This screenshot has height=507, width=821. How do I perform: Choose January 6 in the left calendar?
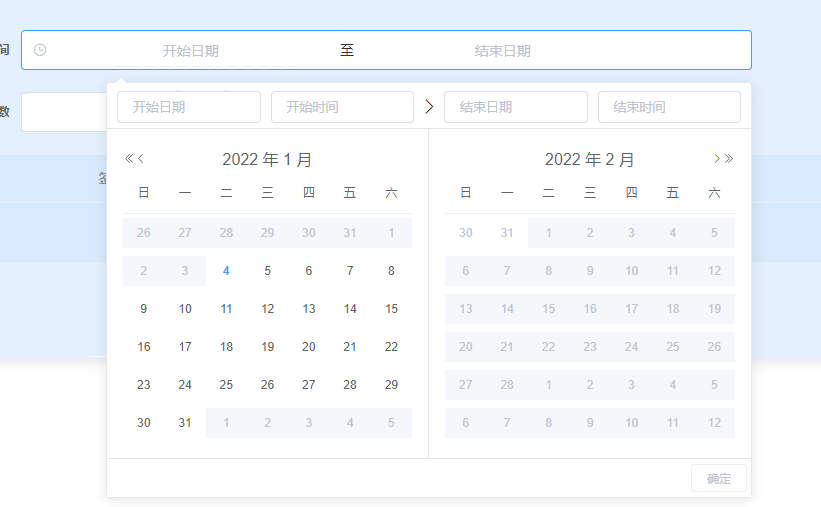[309, 271]
